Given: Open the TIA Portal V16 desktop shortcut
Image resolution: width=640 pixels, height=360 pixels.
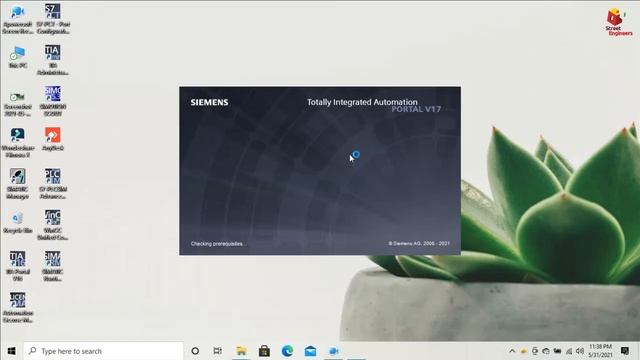Looking at the screenshot, I should point(18,266).
